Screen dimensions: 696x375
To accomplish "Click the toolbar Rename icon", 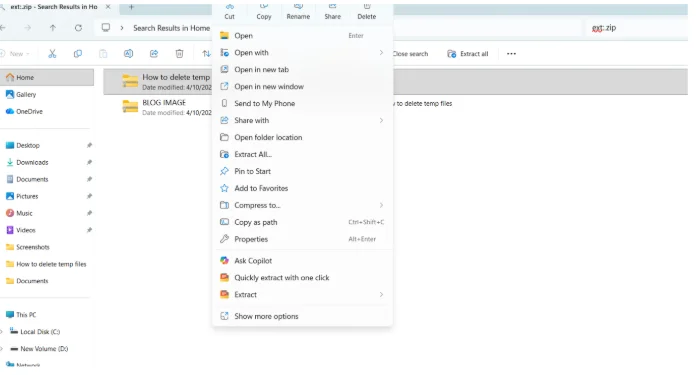I will (128, 54).
